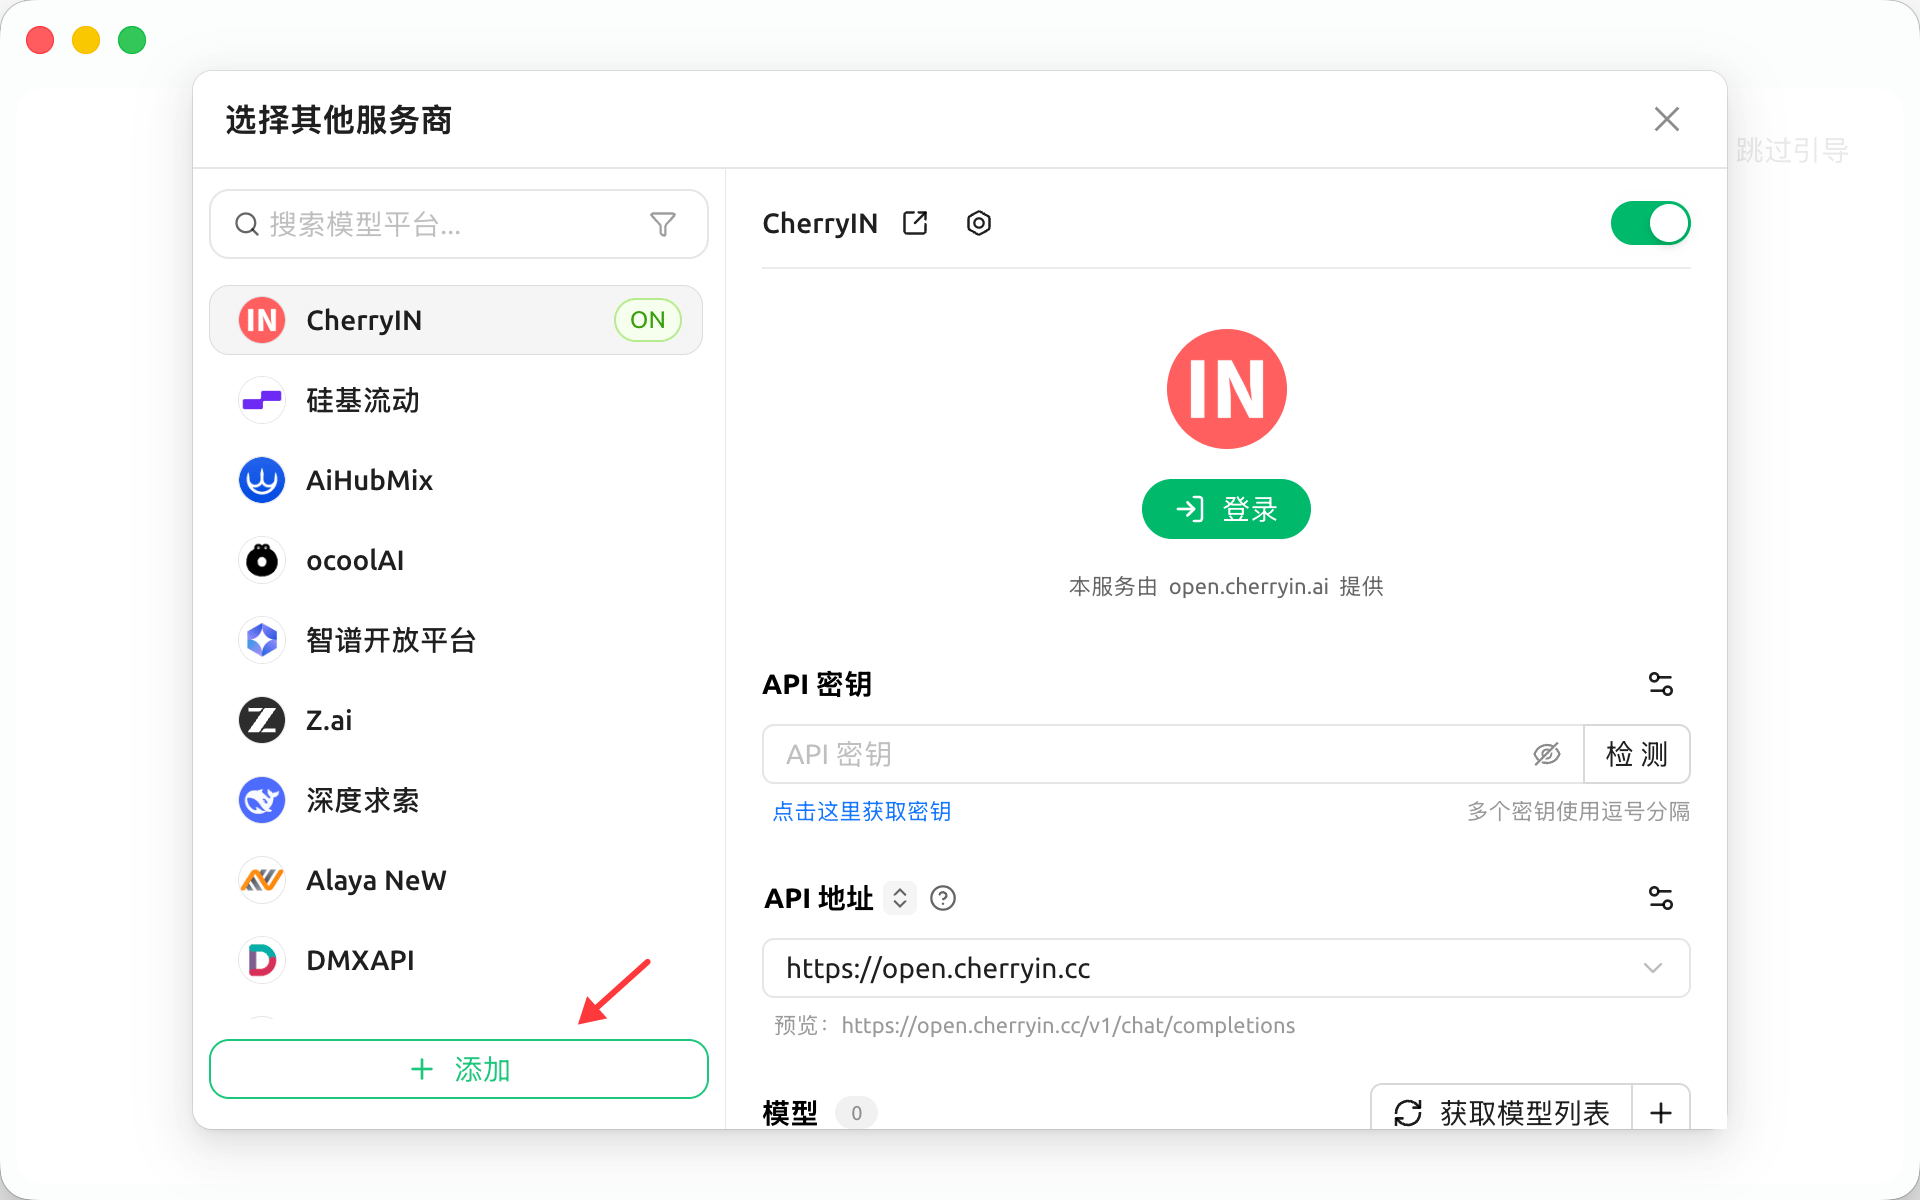Open CherryIN provider settings hexagon icon

[979, 223]
